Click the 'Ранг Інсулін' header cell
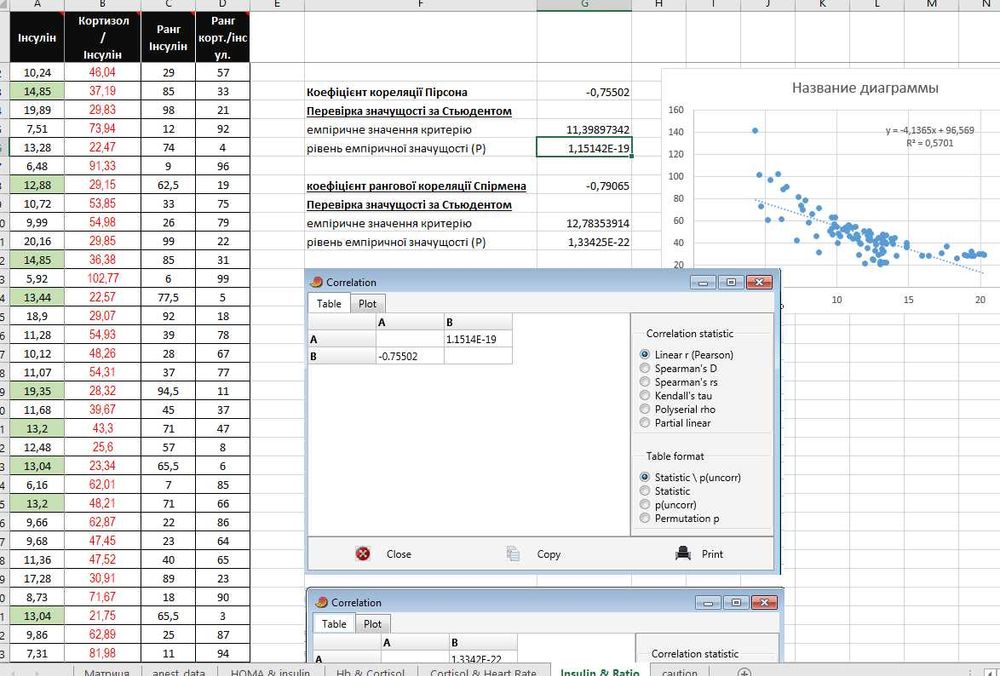 (x=168, y=37)
